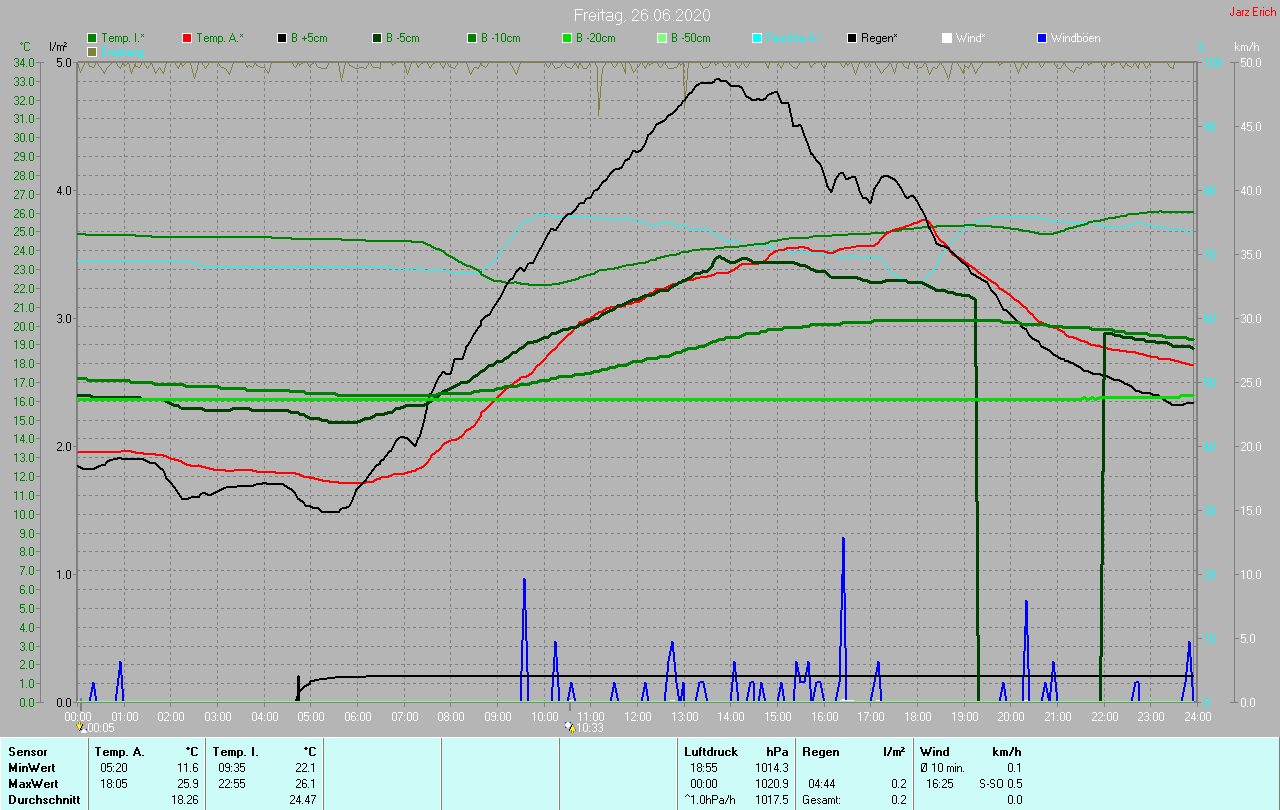The width and height of the screenshot is (1280, 810).
Task: Click the B -5cm legend square
Action: click(377, 38)
